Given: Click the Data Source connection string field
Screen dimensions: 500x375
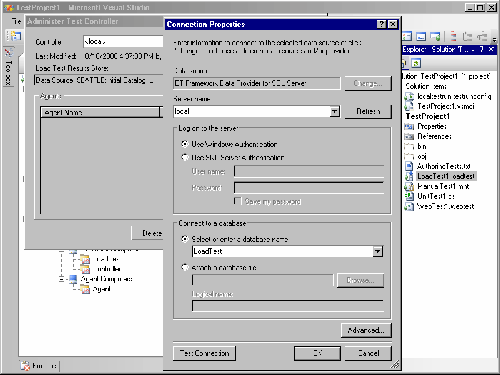Looking at the screenshot, I should click(99, 80).
